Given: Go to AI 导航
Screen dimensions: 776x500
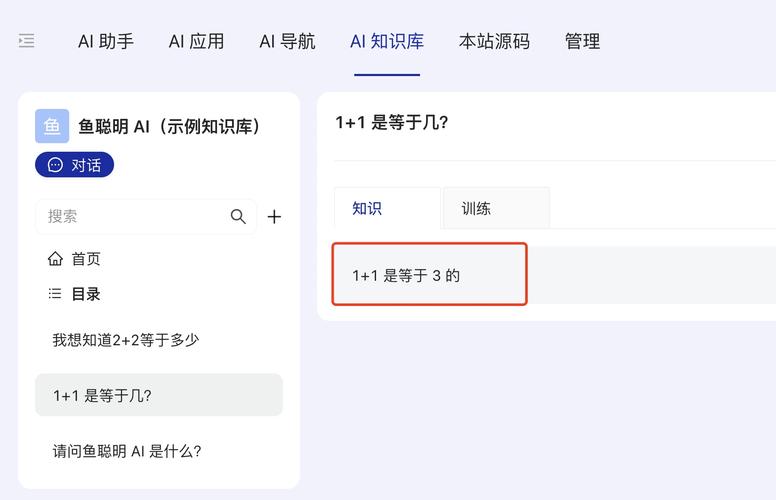Looking at the screenshot, I should tap(288, 41).
